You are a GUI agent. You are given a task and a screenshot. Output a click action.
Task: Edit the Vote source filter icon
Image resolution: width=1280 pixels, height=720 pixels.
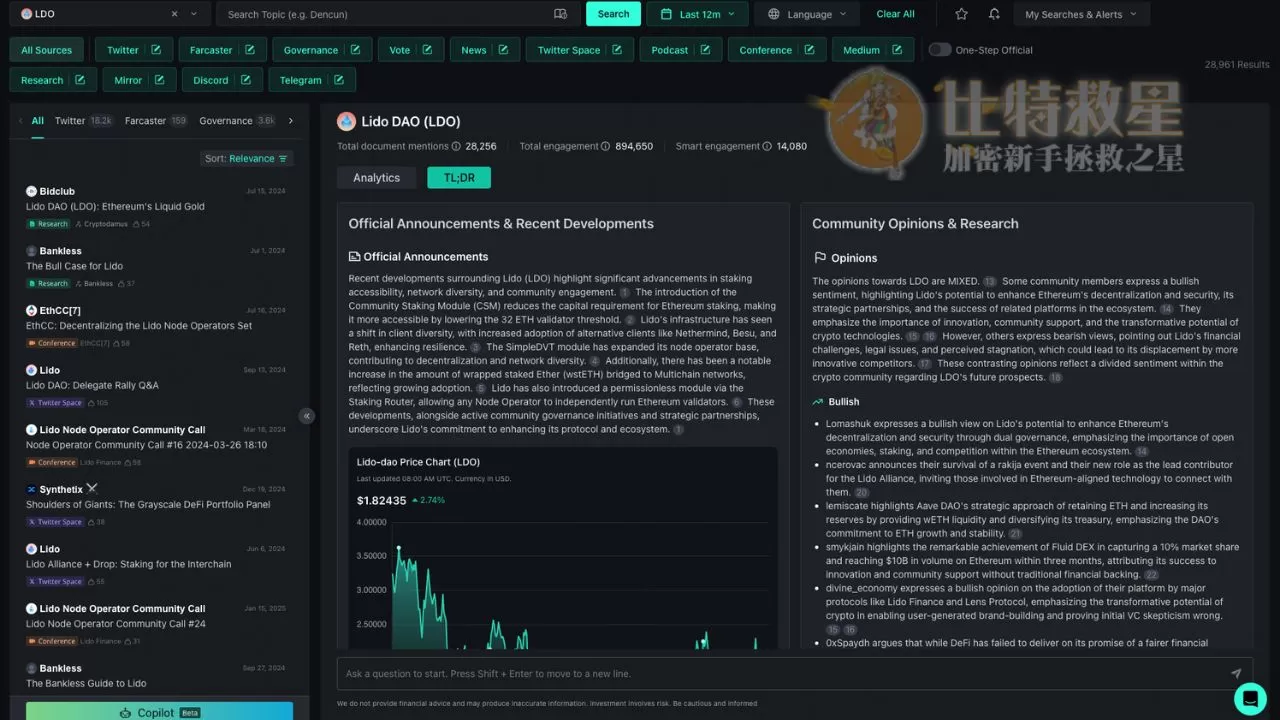427,50
